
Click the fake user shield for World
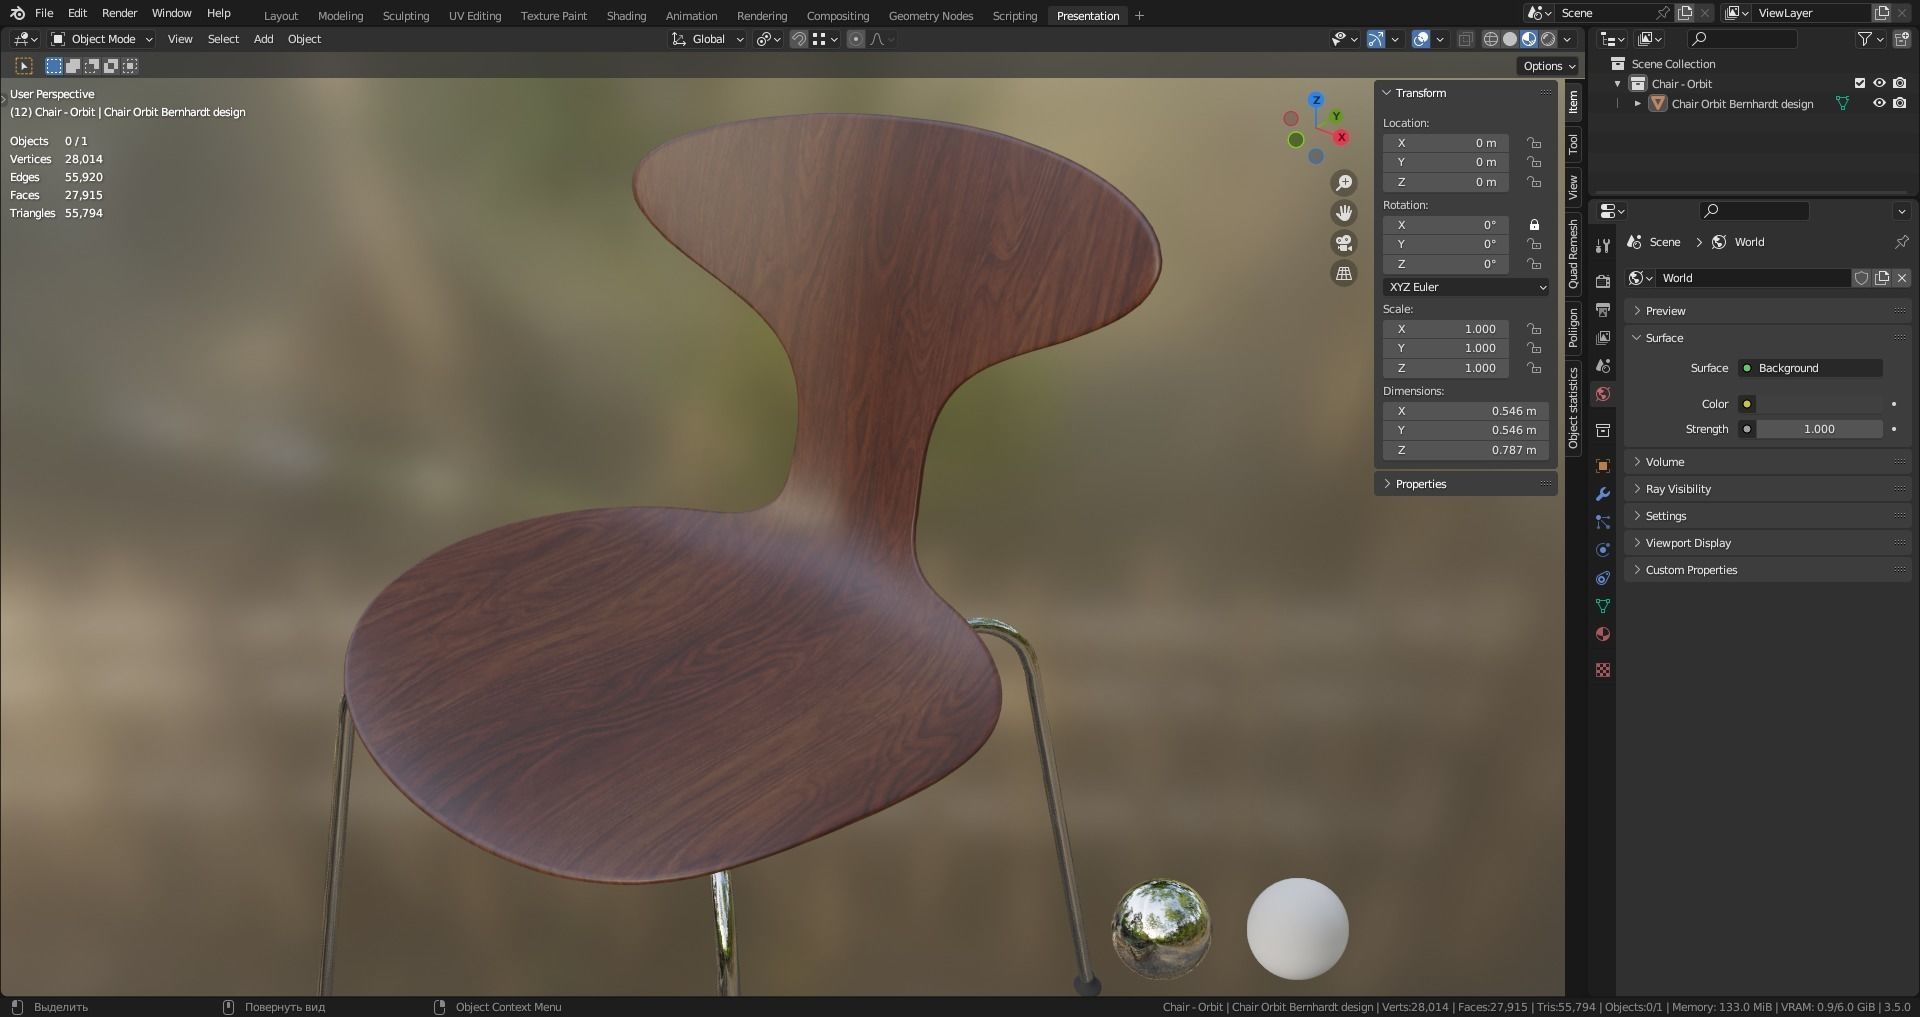point(1862,278)
